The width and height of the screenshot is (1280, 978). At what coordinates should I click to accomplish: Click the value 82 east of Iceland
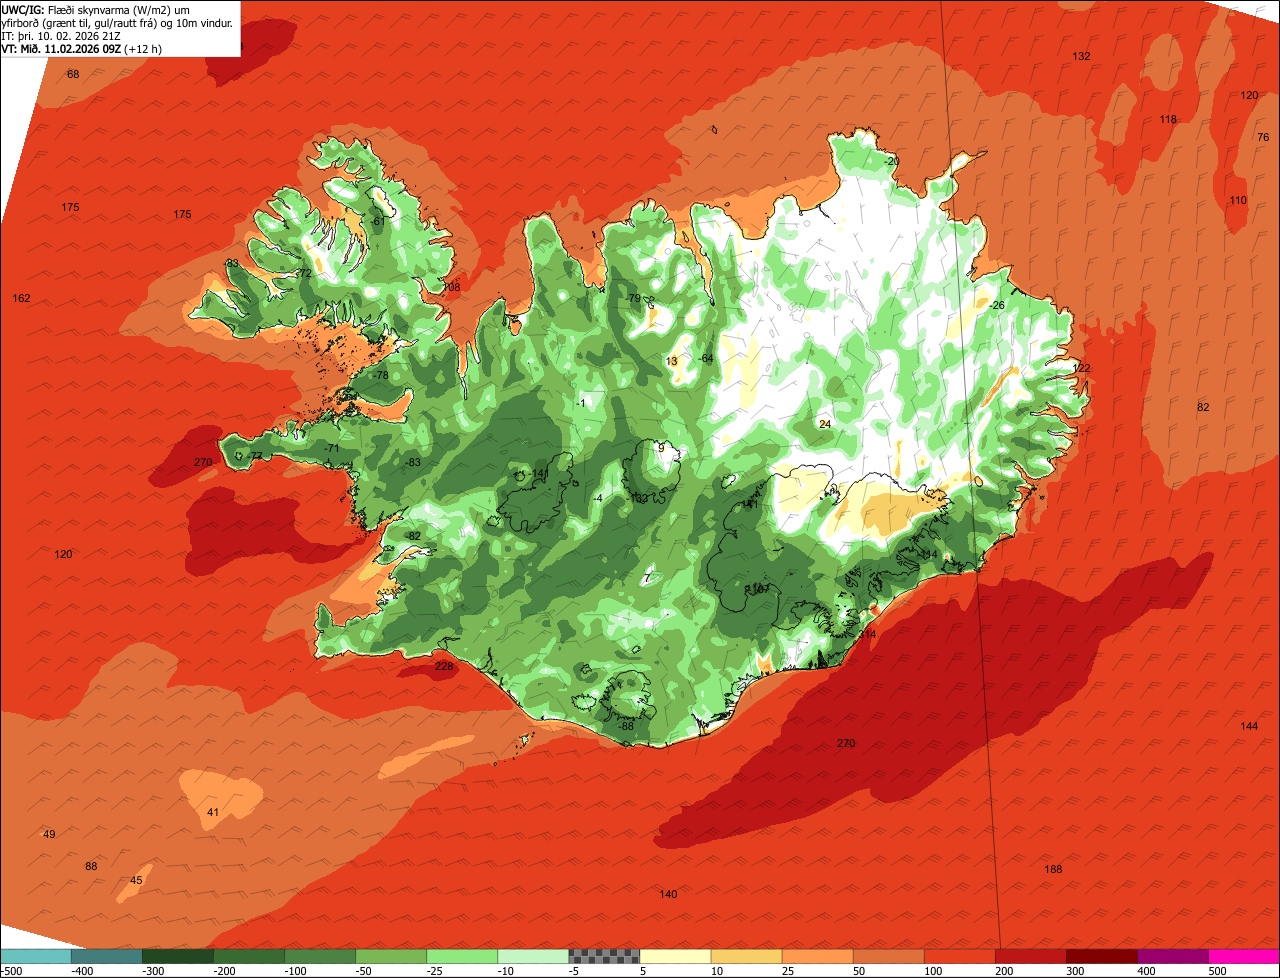pos(1203,407)
